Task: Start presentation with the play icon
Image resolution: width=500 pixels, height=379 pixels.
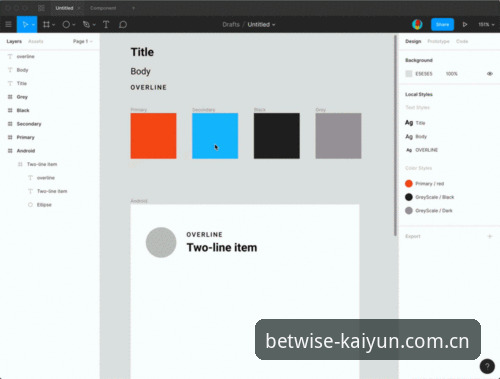Action: [465, 24]
